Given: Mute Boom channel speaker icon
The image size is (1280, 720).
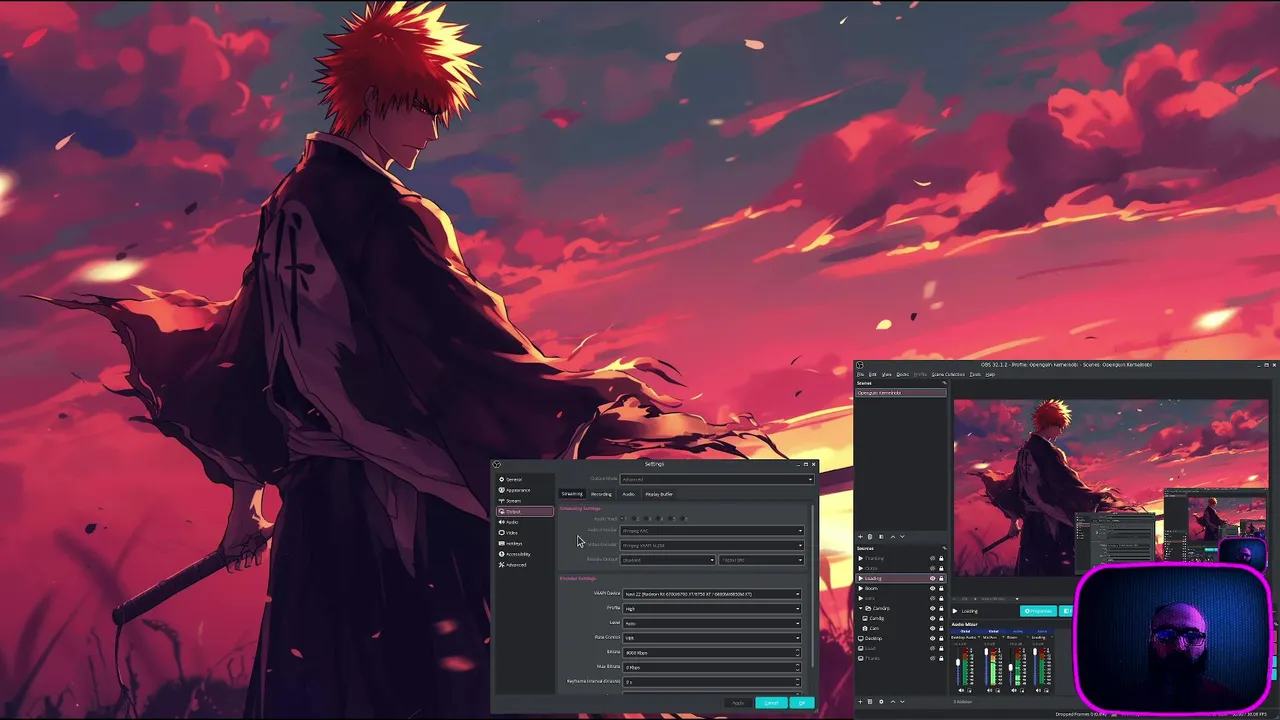Looking at the screenshot, I should click(x=1014, y=690).
